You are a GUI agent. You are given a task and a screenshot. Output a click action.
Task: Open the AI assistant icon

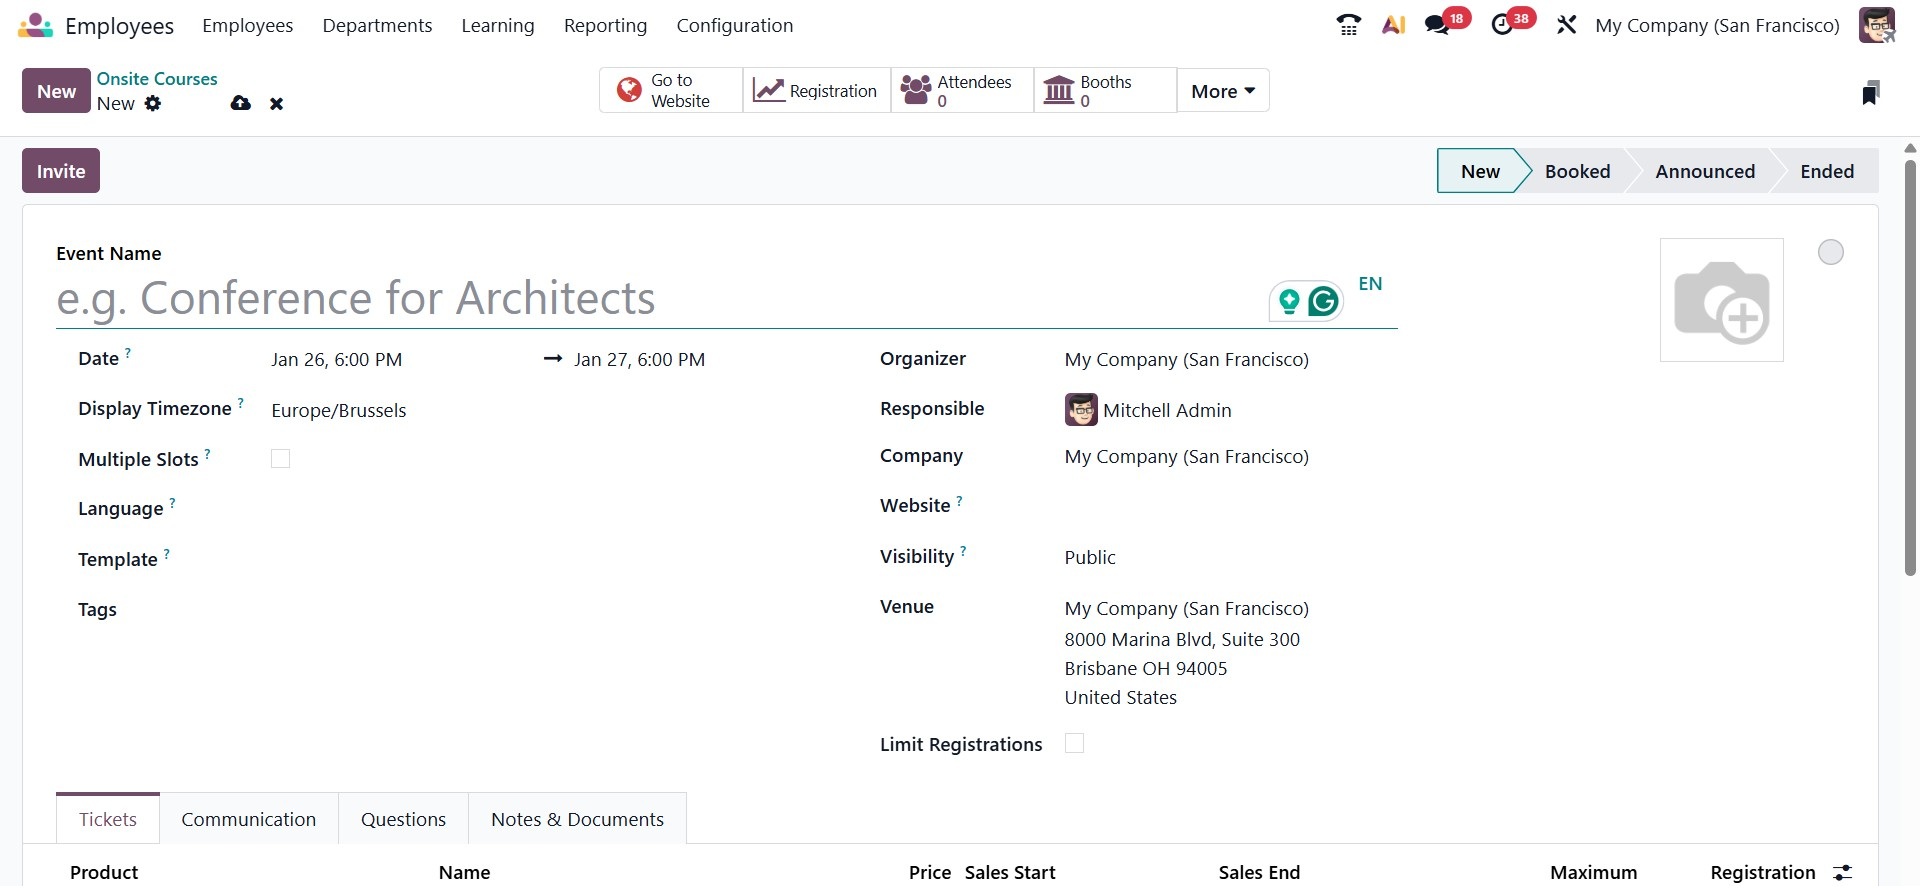point(1393,25)
